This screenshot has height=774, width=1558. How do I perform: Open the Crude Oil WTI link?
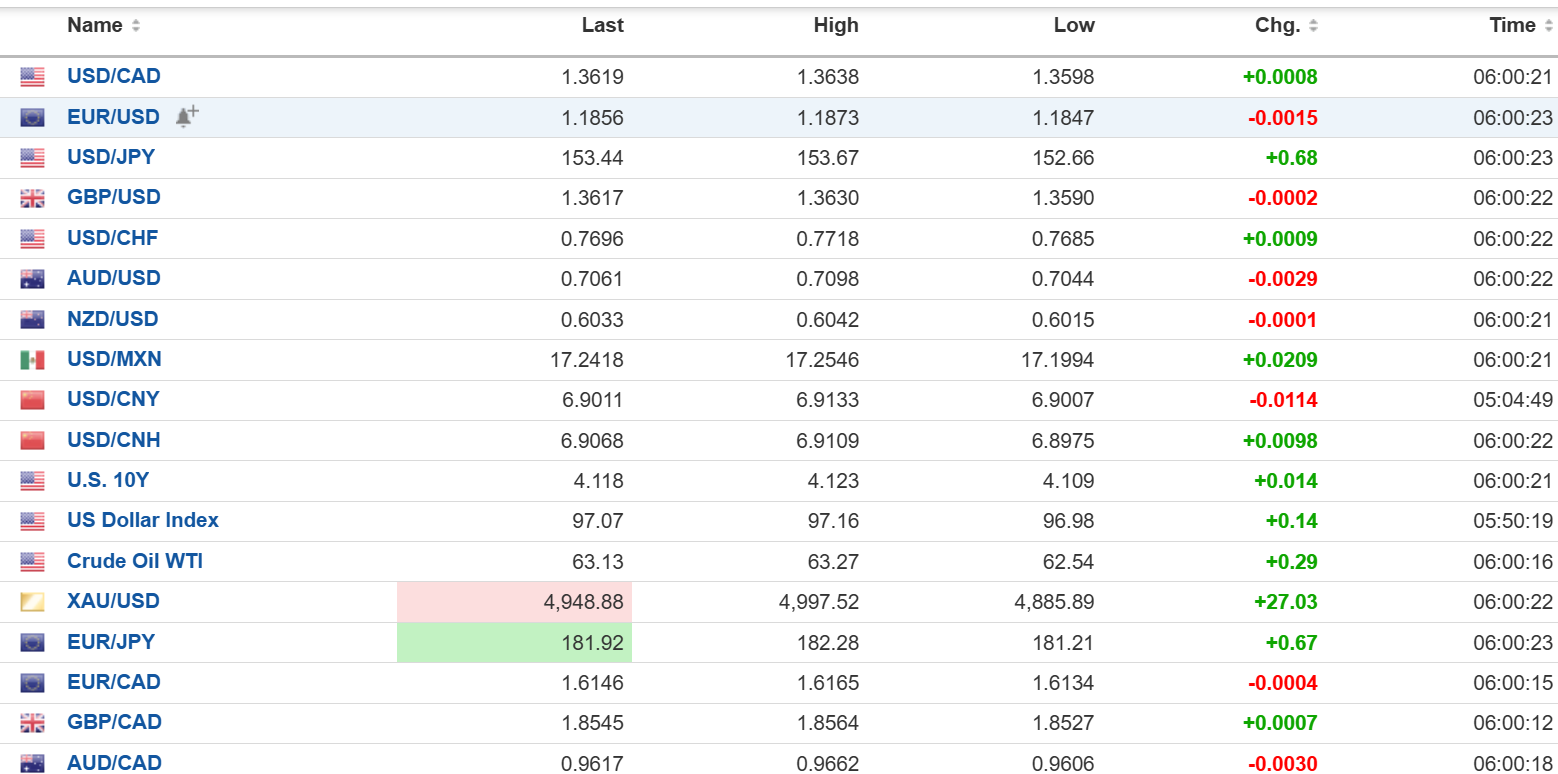click(x=135, y=561)
